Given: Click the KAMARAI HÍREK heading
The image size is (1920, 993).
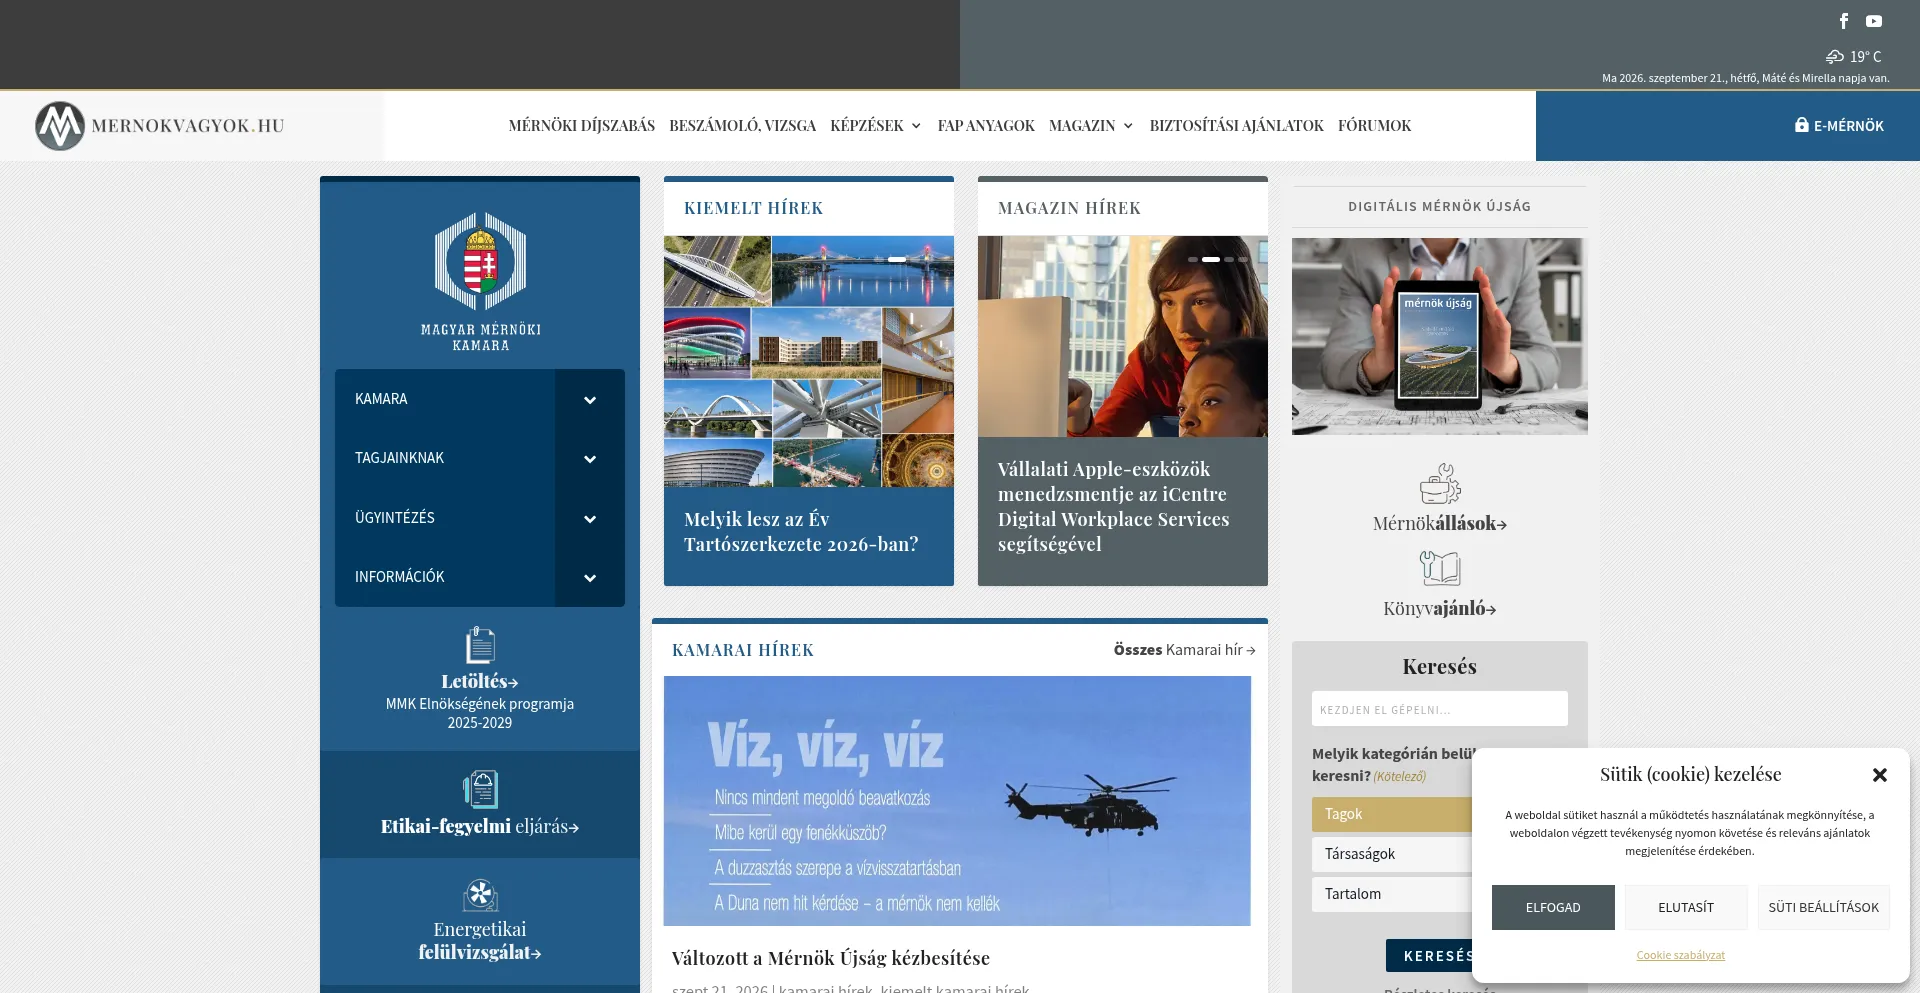Looking at the screenshot, I should pos(743,650).
